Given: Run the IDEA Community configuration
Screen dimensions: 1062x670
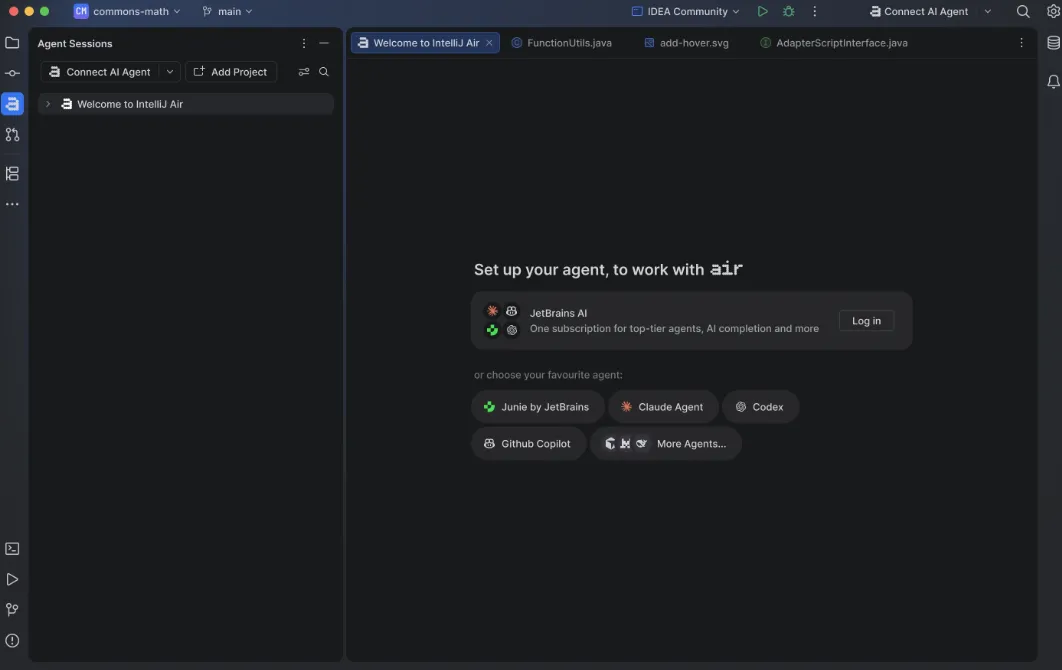Looking at the screenshot, I should pyautogui.click(x=762, y=12).
